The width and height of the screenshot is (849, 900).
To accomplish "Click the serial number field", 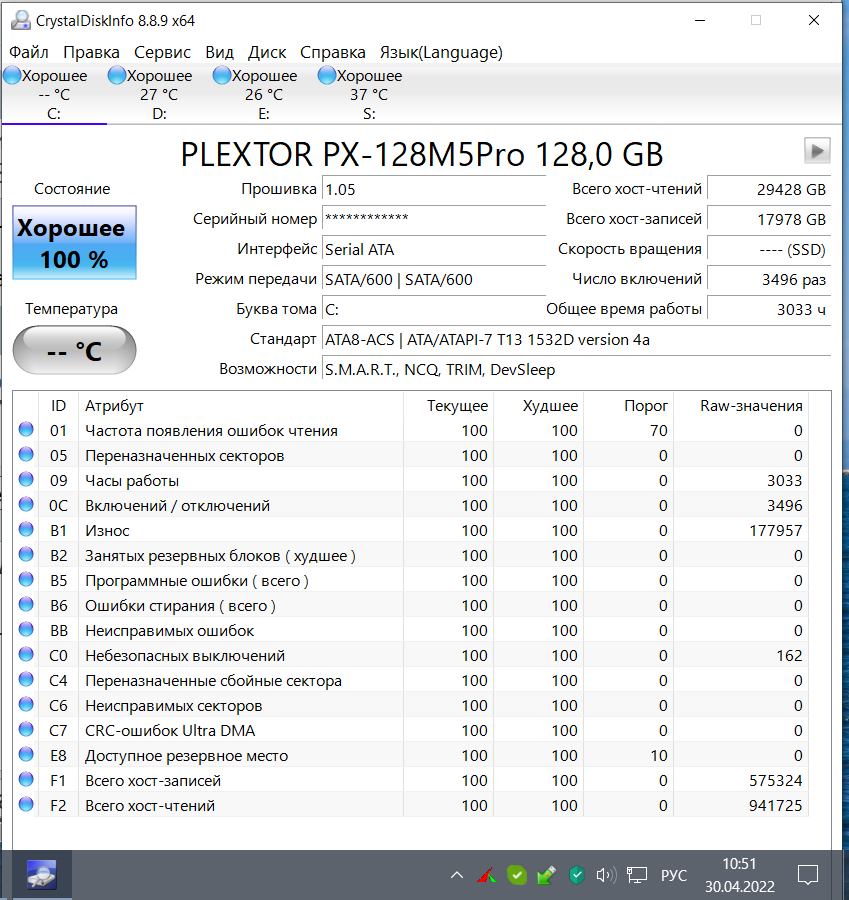I will tap(433, 219).
